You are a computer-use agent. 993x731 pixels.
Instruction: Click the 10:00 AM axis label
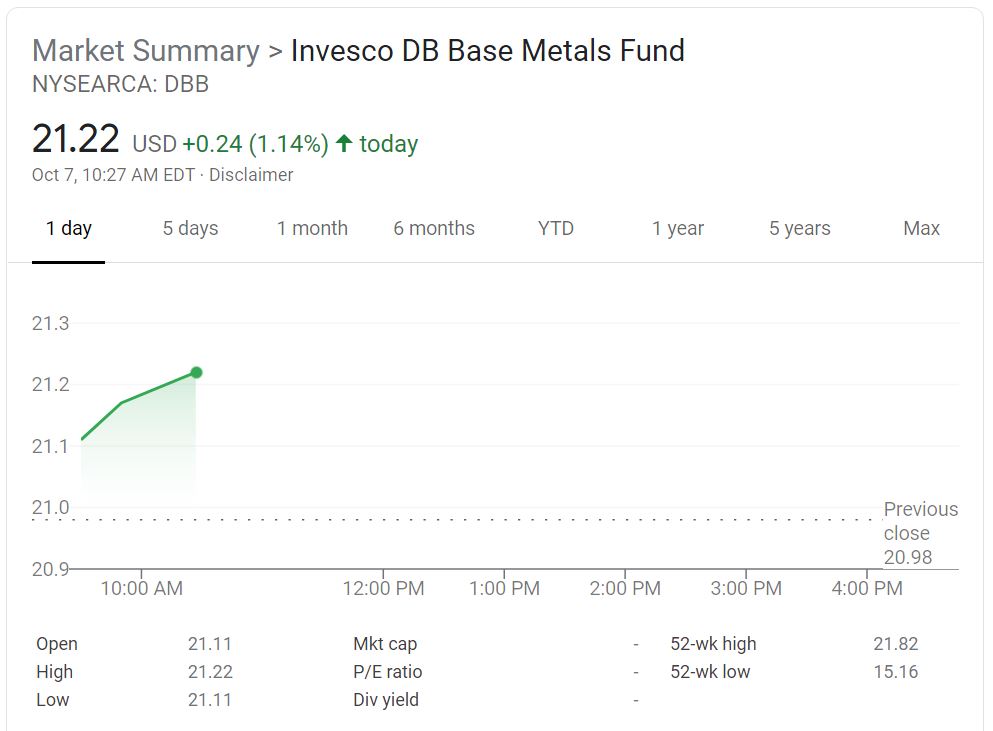tap(142, 588)
